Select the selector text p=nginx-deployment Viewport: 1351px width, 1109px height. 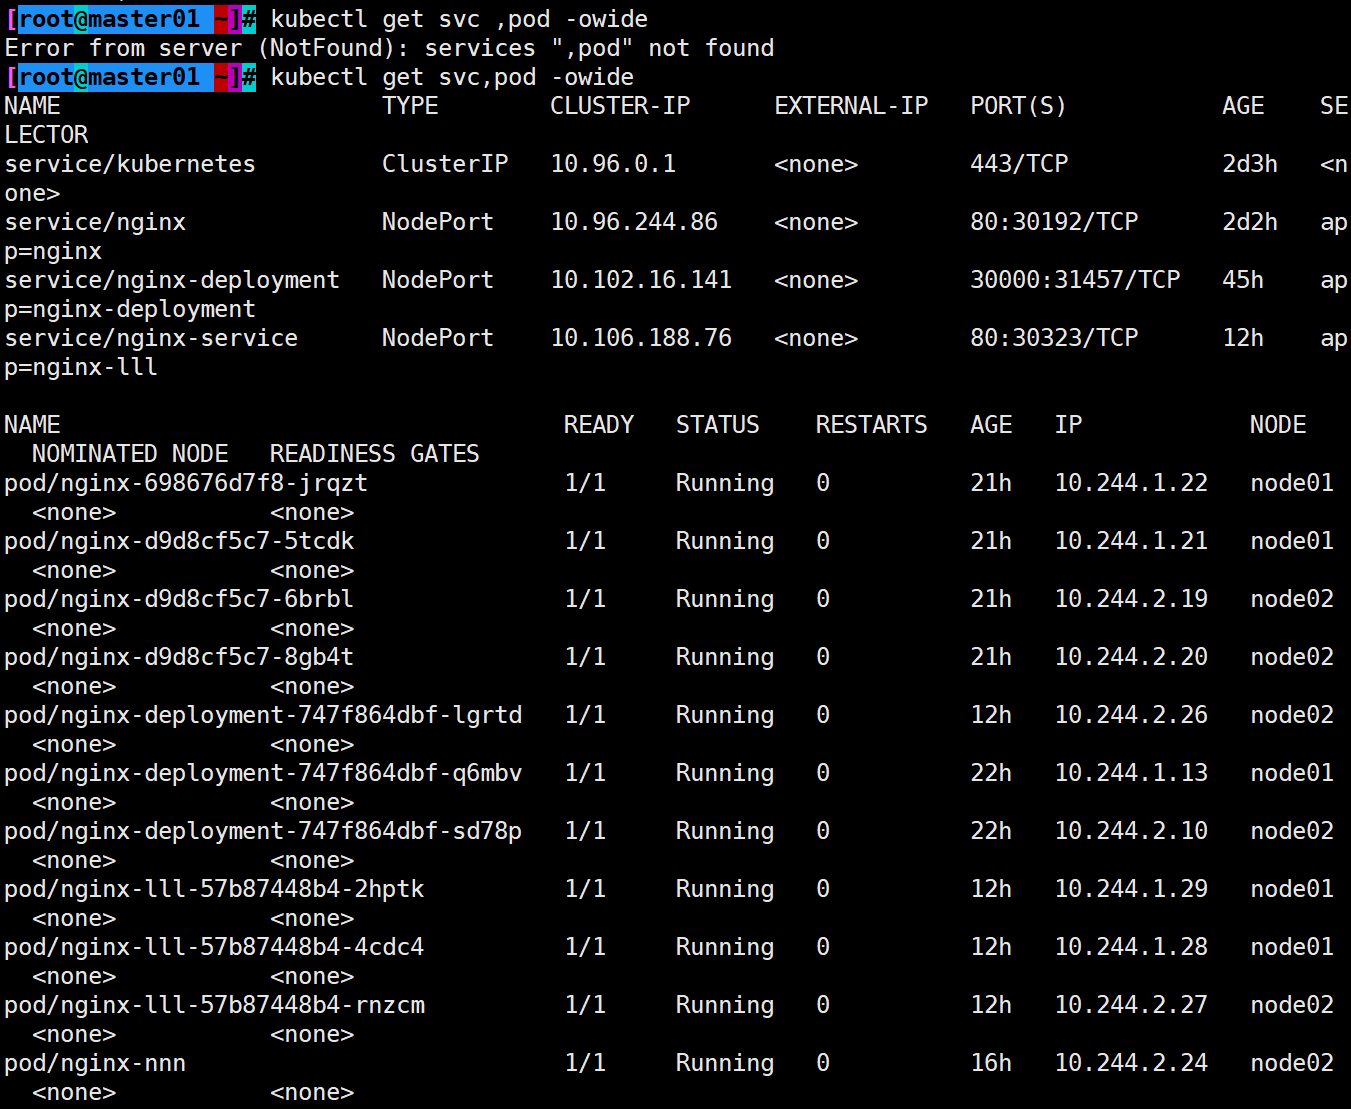point(130,309)
